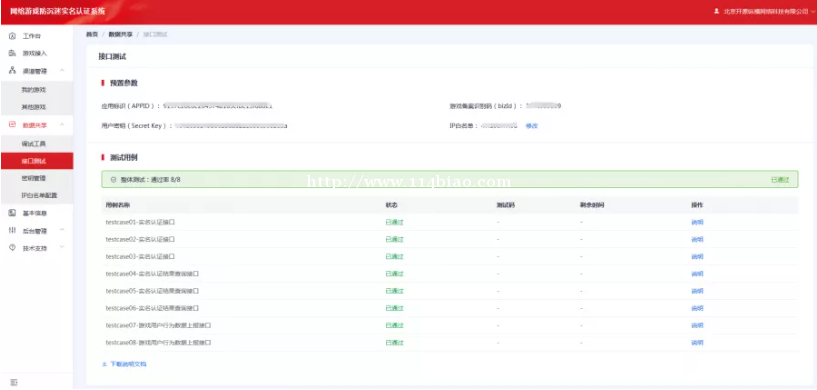Open 密钥管理 in the sidebar
This screenshot has height=390, width=817.
pyautogui.click(x=33, y=178)
